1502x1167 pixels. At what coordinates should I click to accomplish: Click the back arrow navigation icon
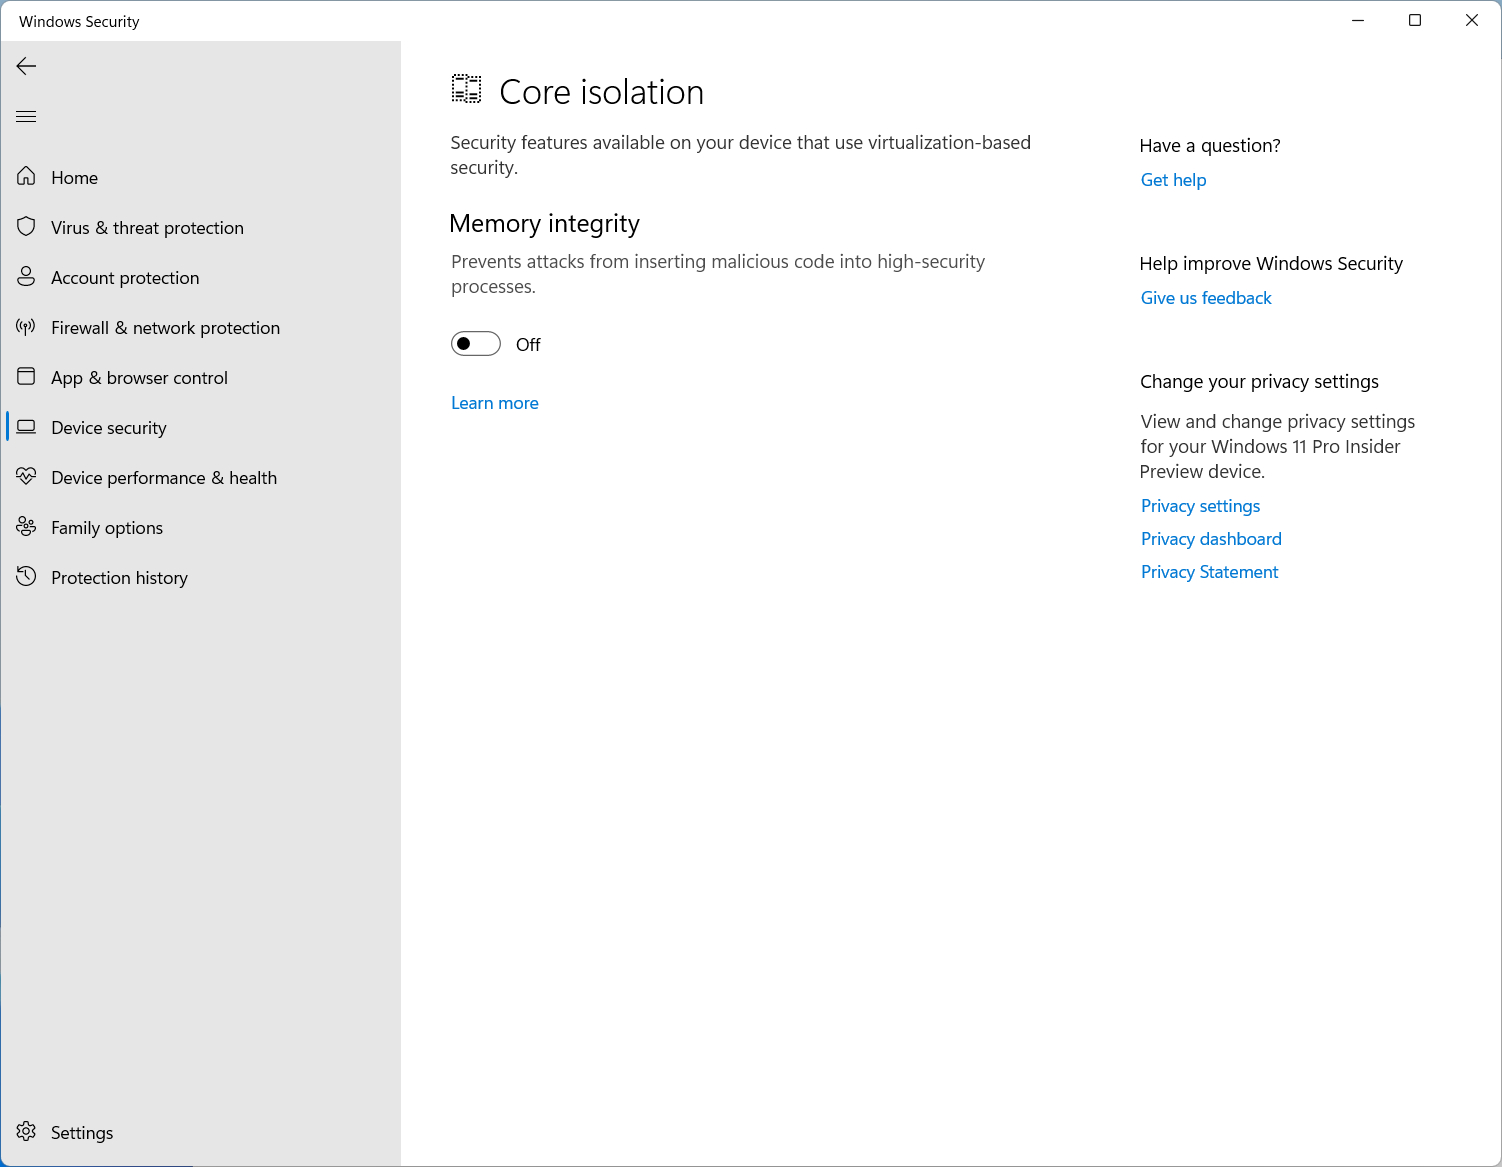[x=25, y=66]
